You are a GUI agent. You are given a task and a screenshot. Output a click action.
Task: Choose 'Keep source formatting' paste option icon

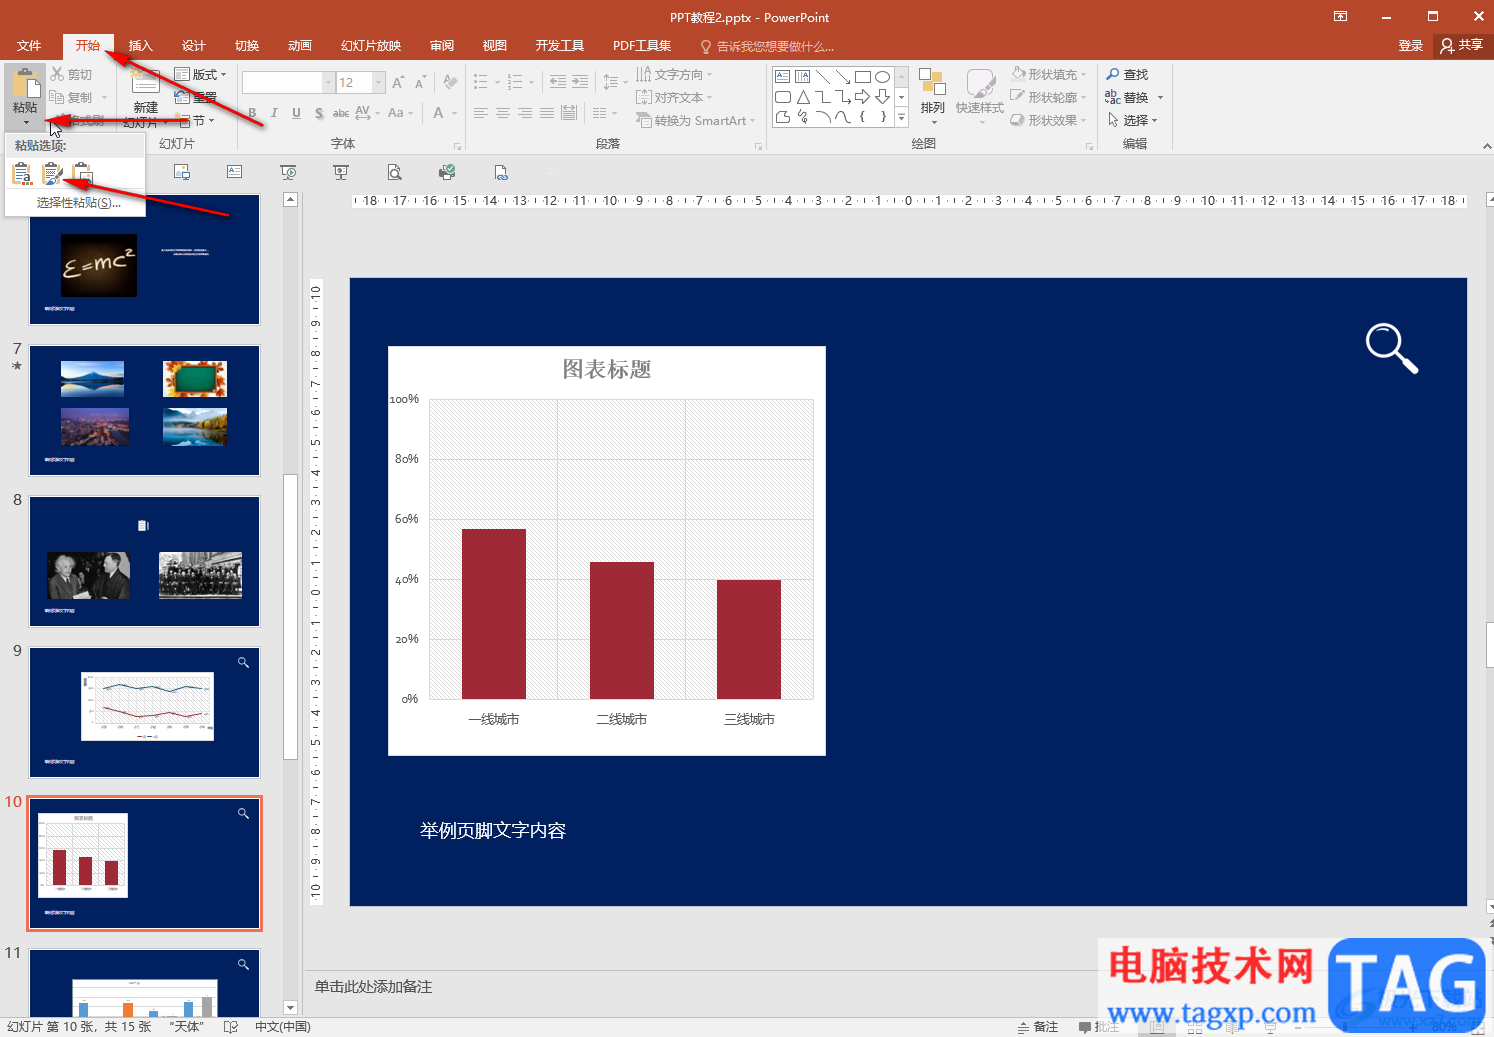coord(53,174)
